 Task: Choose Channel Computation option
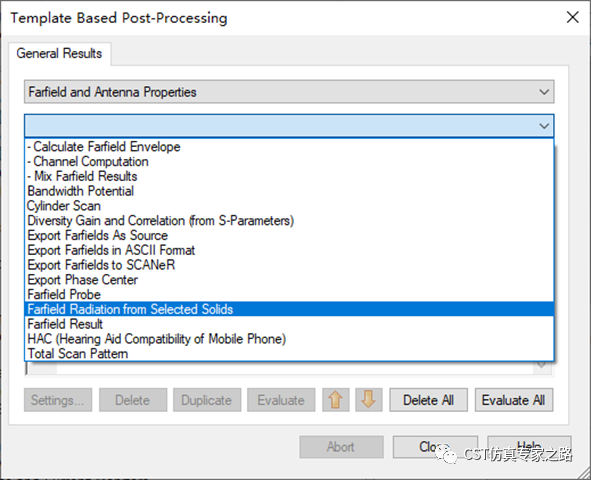click(289, 161)
